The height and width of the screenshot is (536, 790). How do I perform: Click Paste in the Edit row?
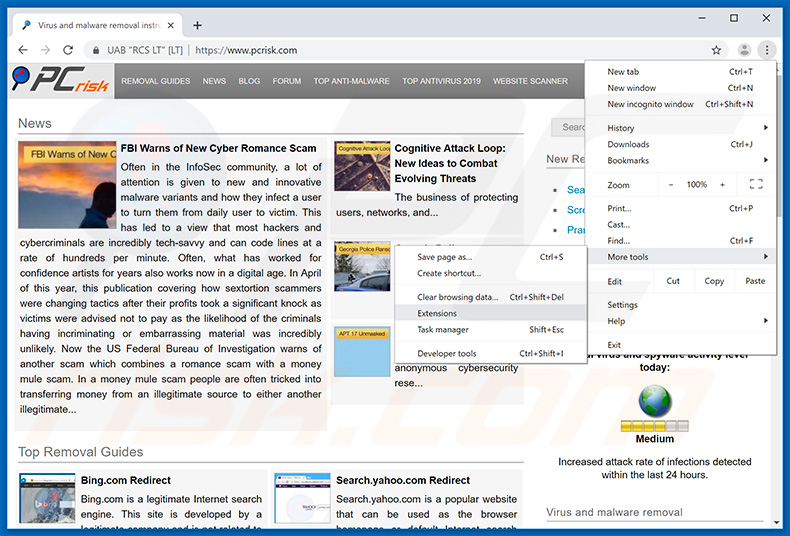pos(755,281)
